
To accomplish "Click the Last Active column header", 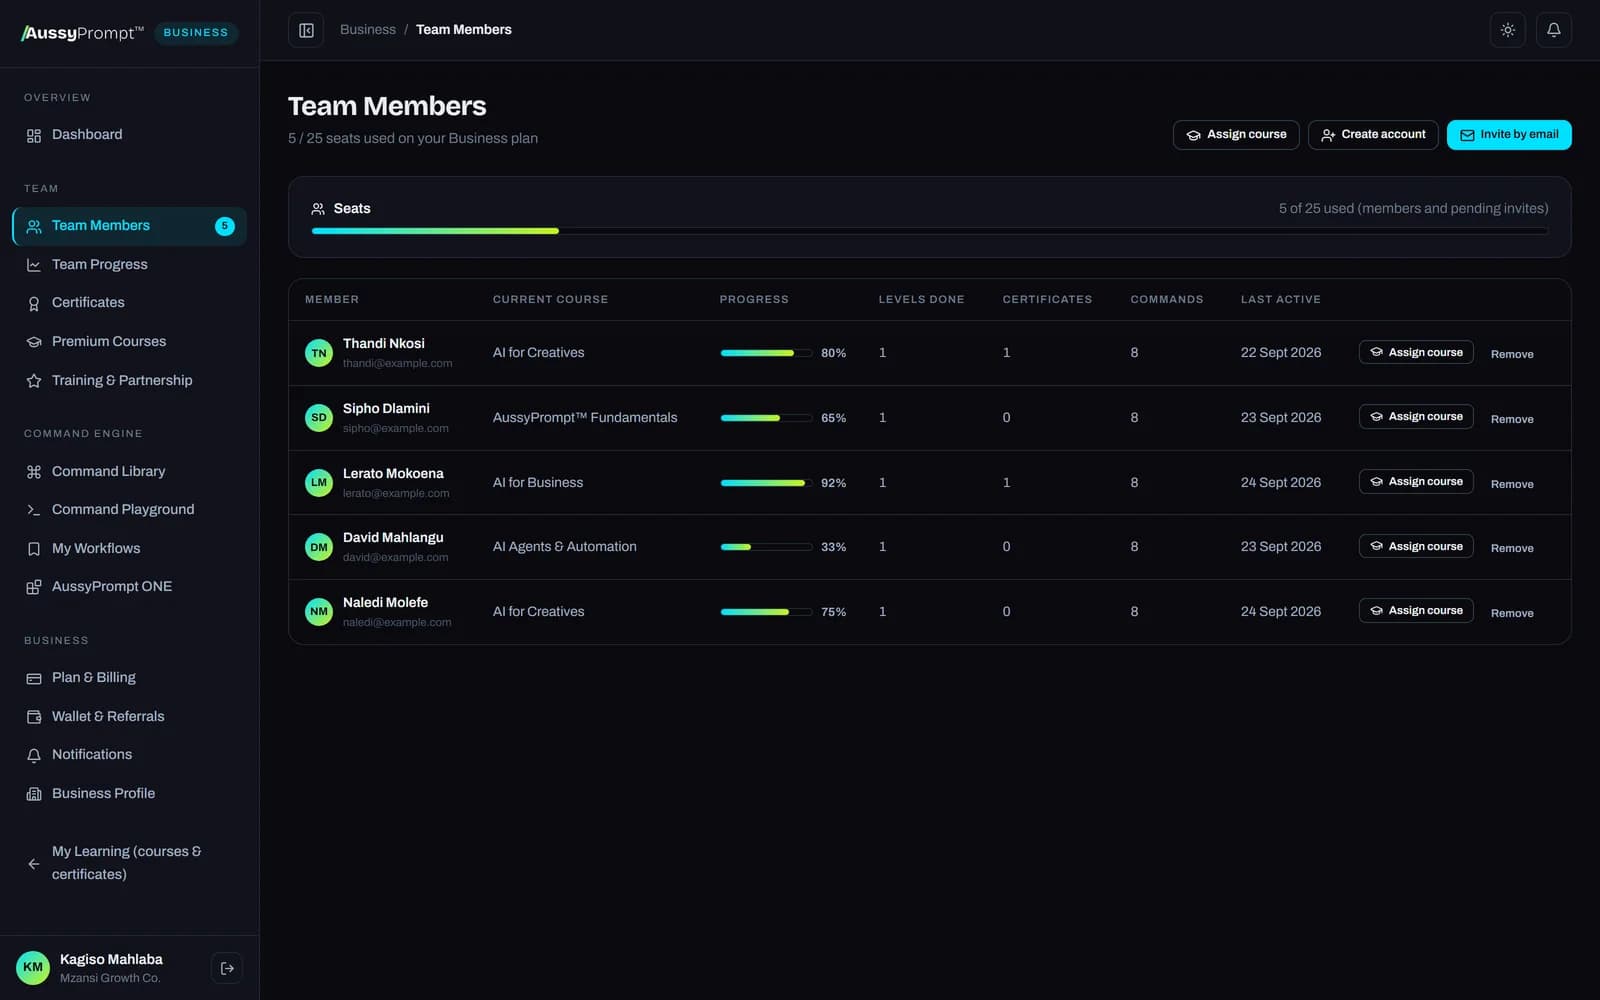I will tap(1281, 300).
